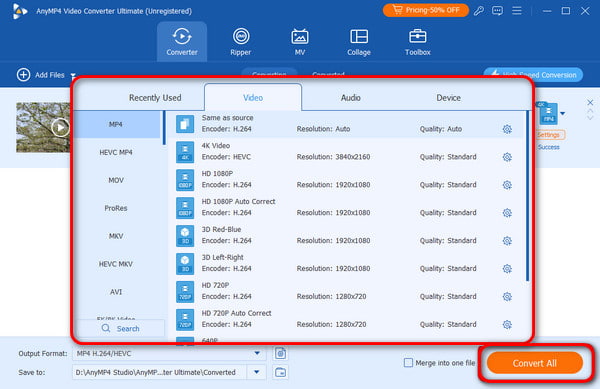Select the 'Same as source' preset text
This screenshot has width=600, height=389.
click(227, 118)
